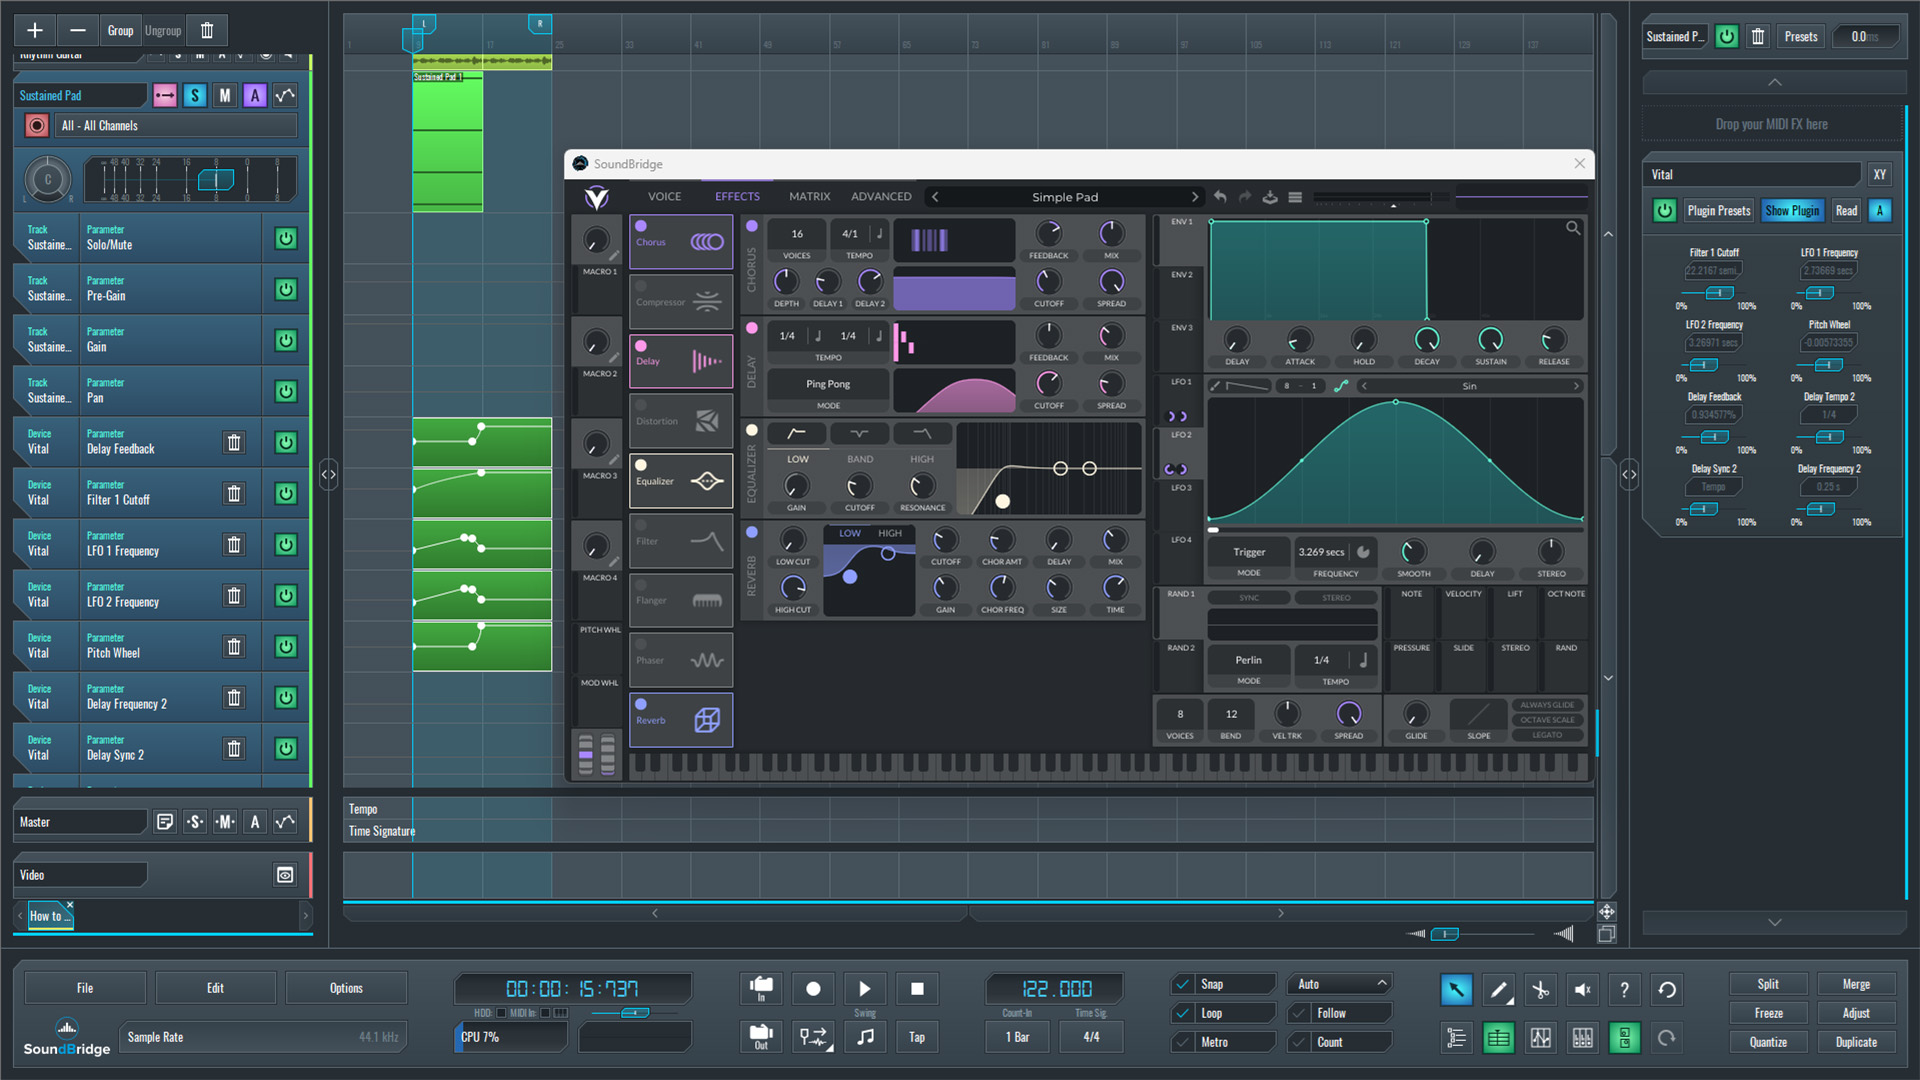The width and height of the screenshot is (1920, 1080).
Task: Switch to Vital ADVANCED tab
Action: [881, 197]
